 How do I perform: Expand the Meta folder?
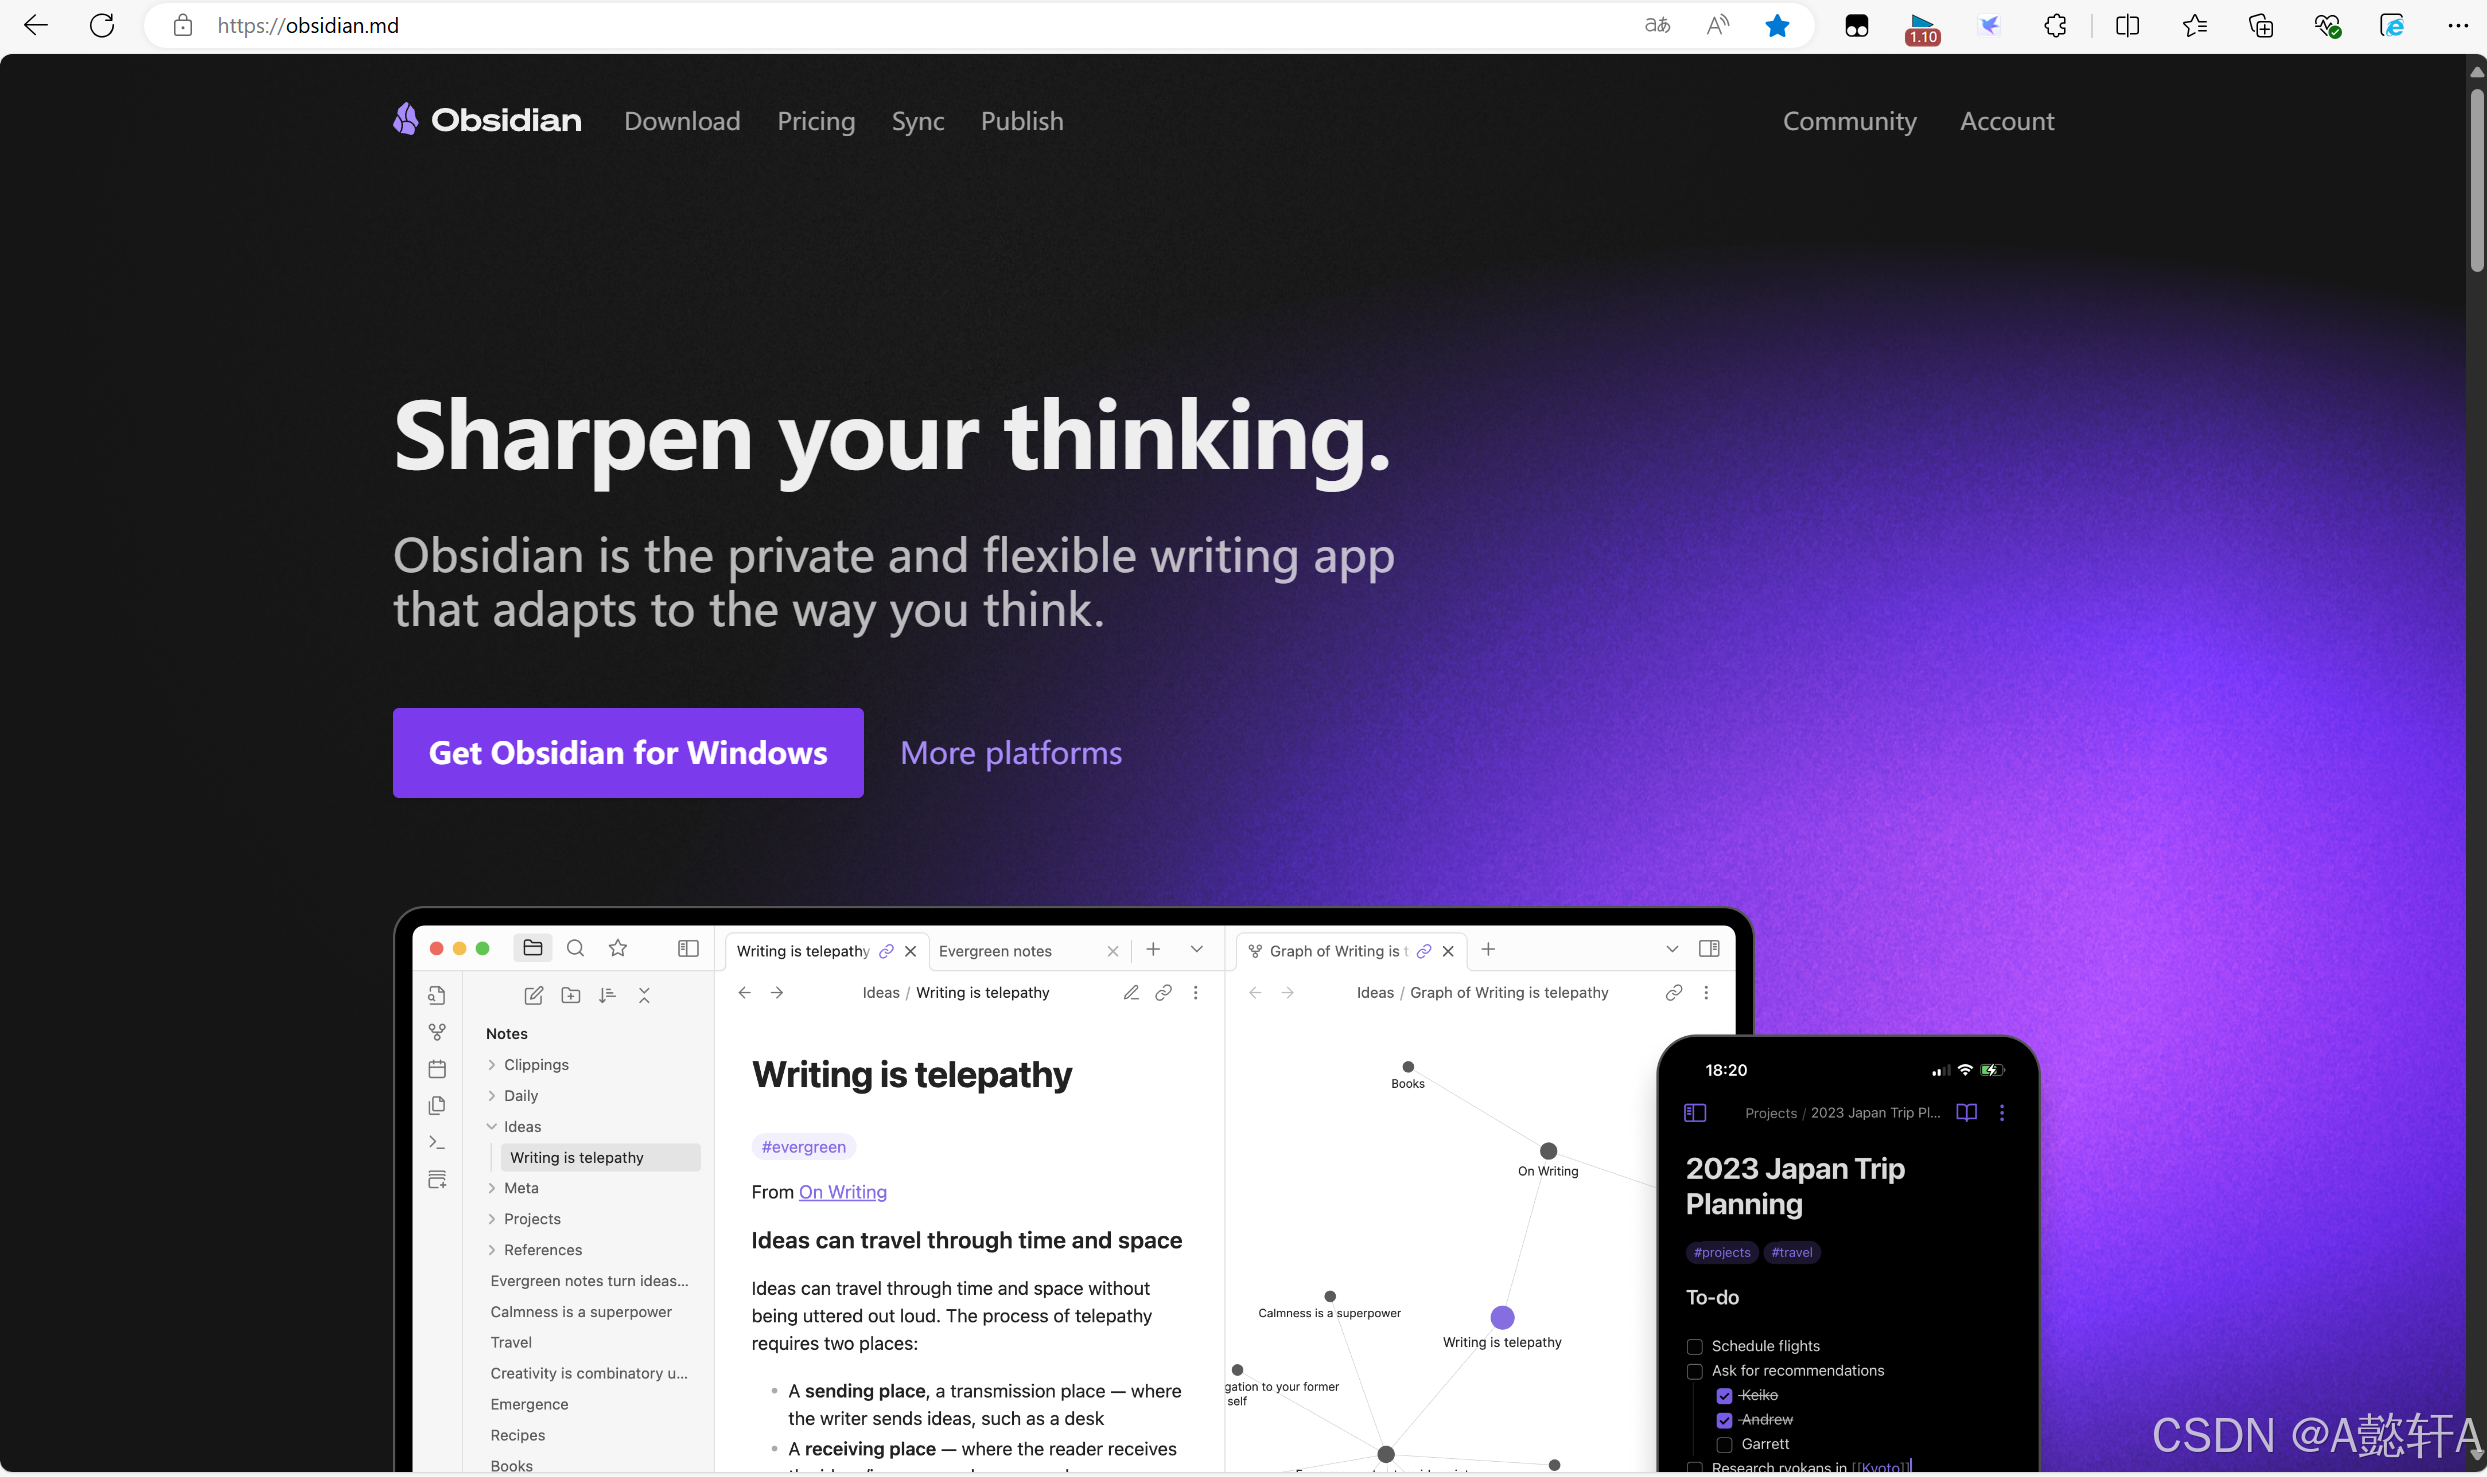point(492,1188)
